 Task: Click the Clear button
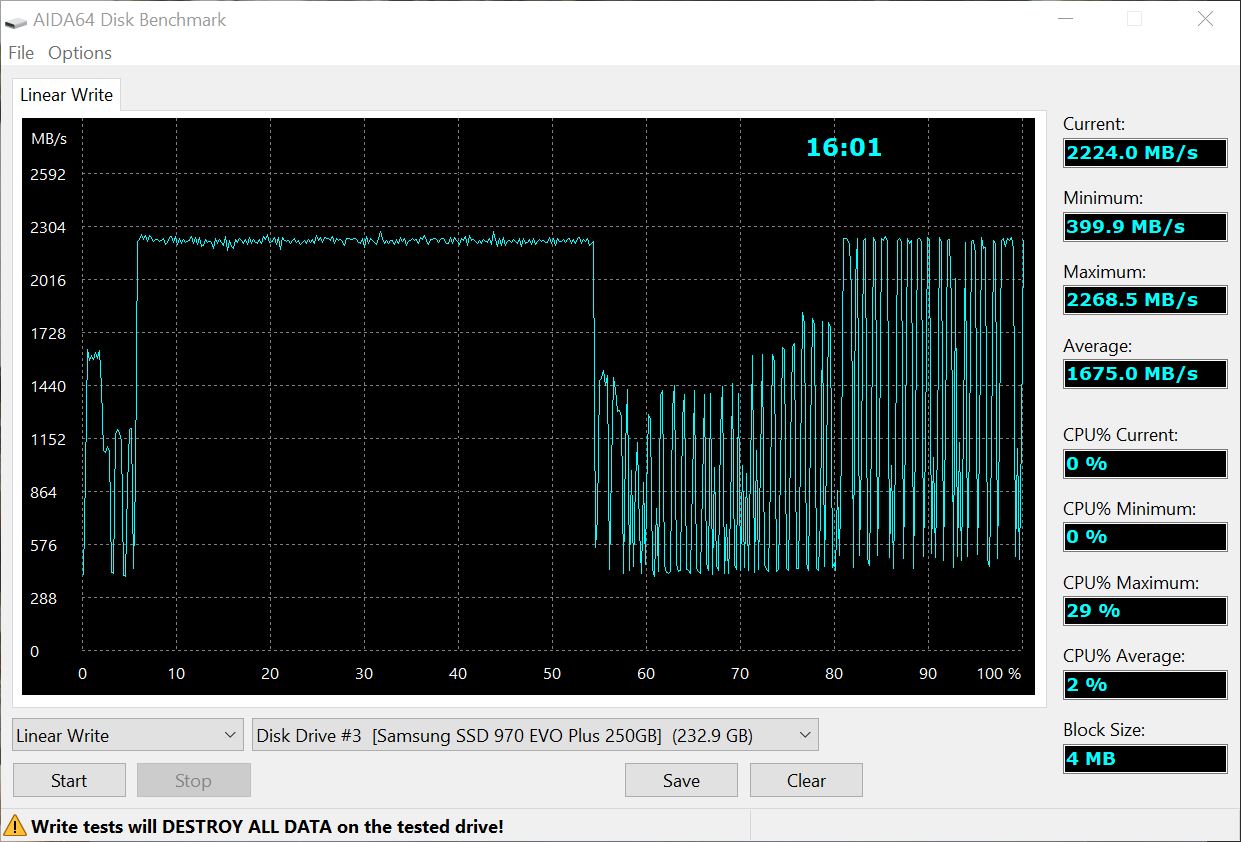pyautogui.click(x=806, y=780)
